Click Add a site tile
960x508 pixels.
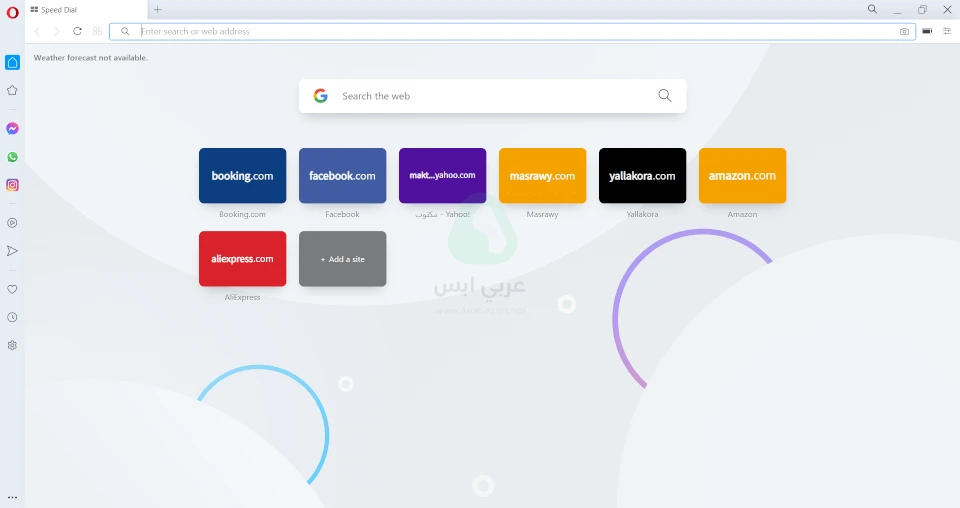(x=342, y=259)
